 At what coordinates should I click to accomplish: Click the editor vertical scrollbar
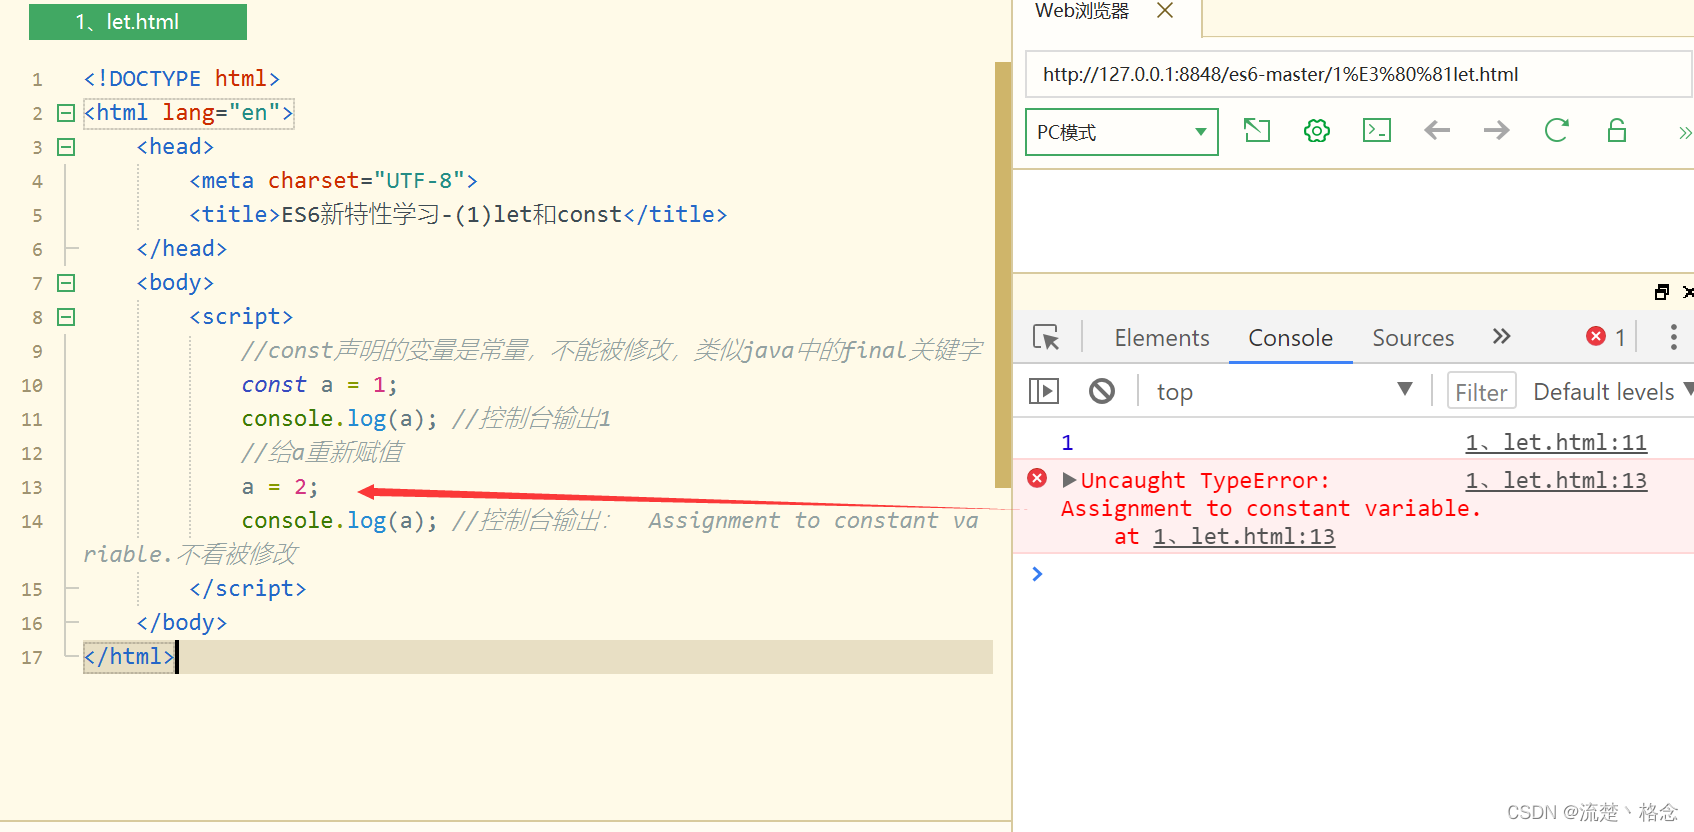tap(1003, 275)
